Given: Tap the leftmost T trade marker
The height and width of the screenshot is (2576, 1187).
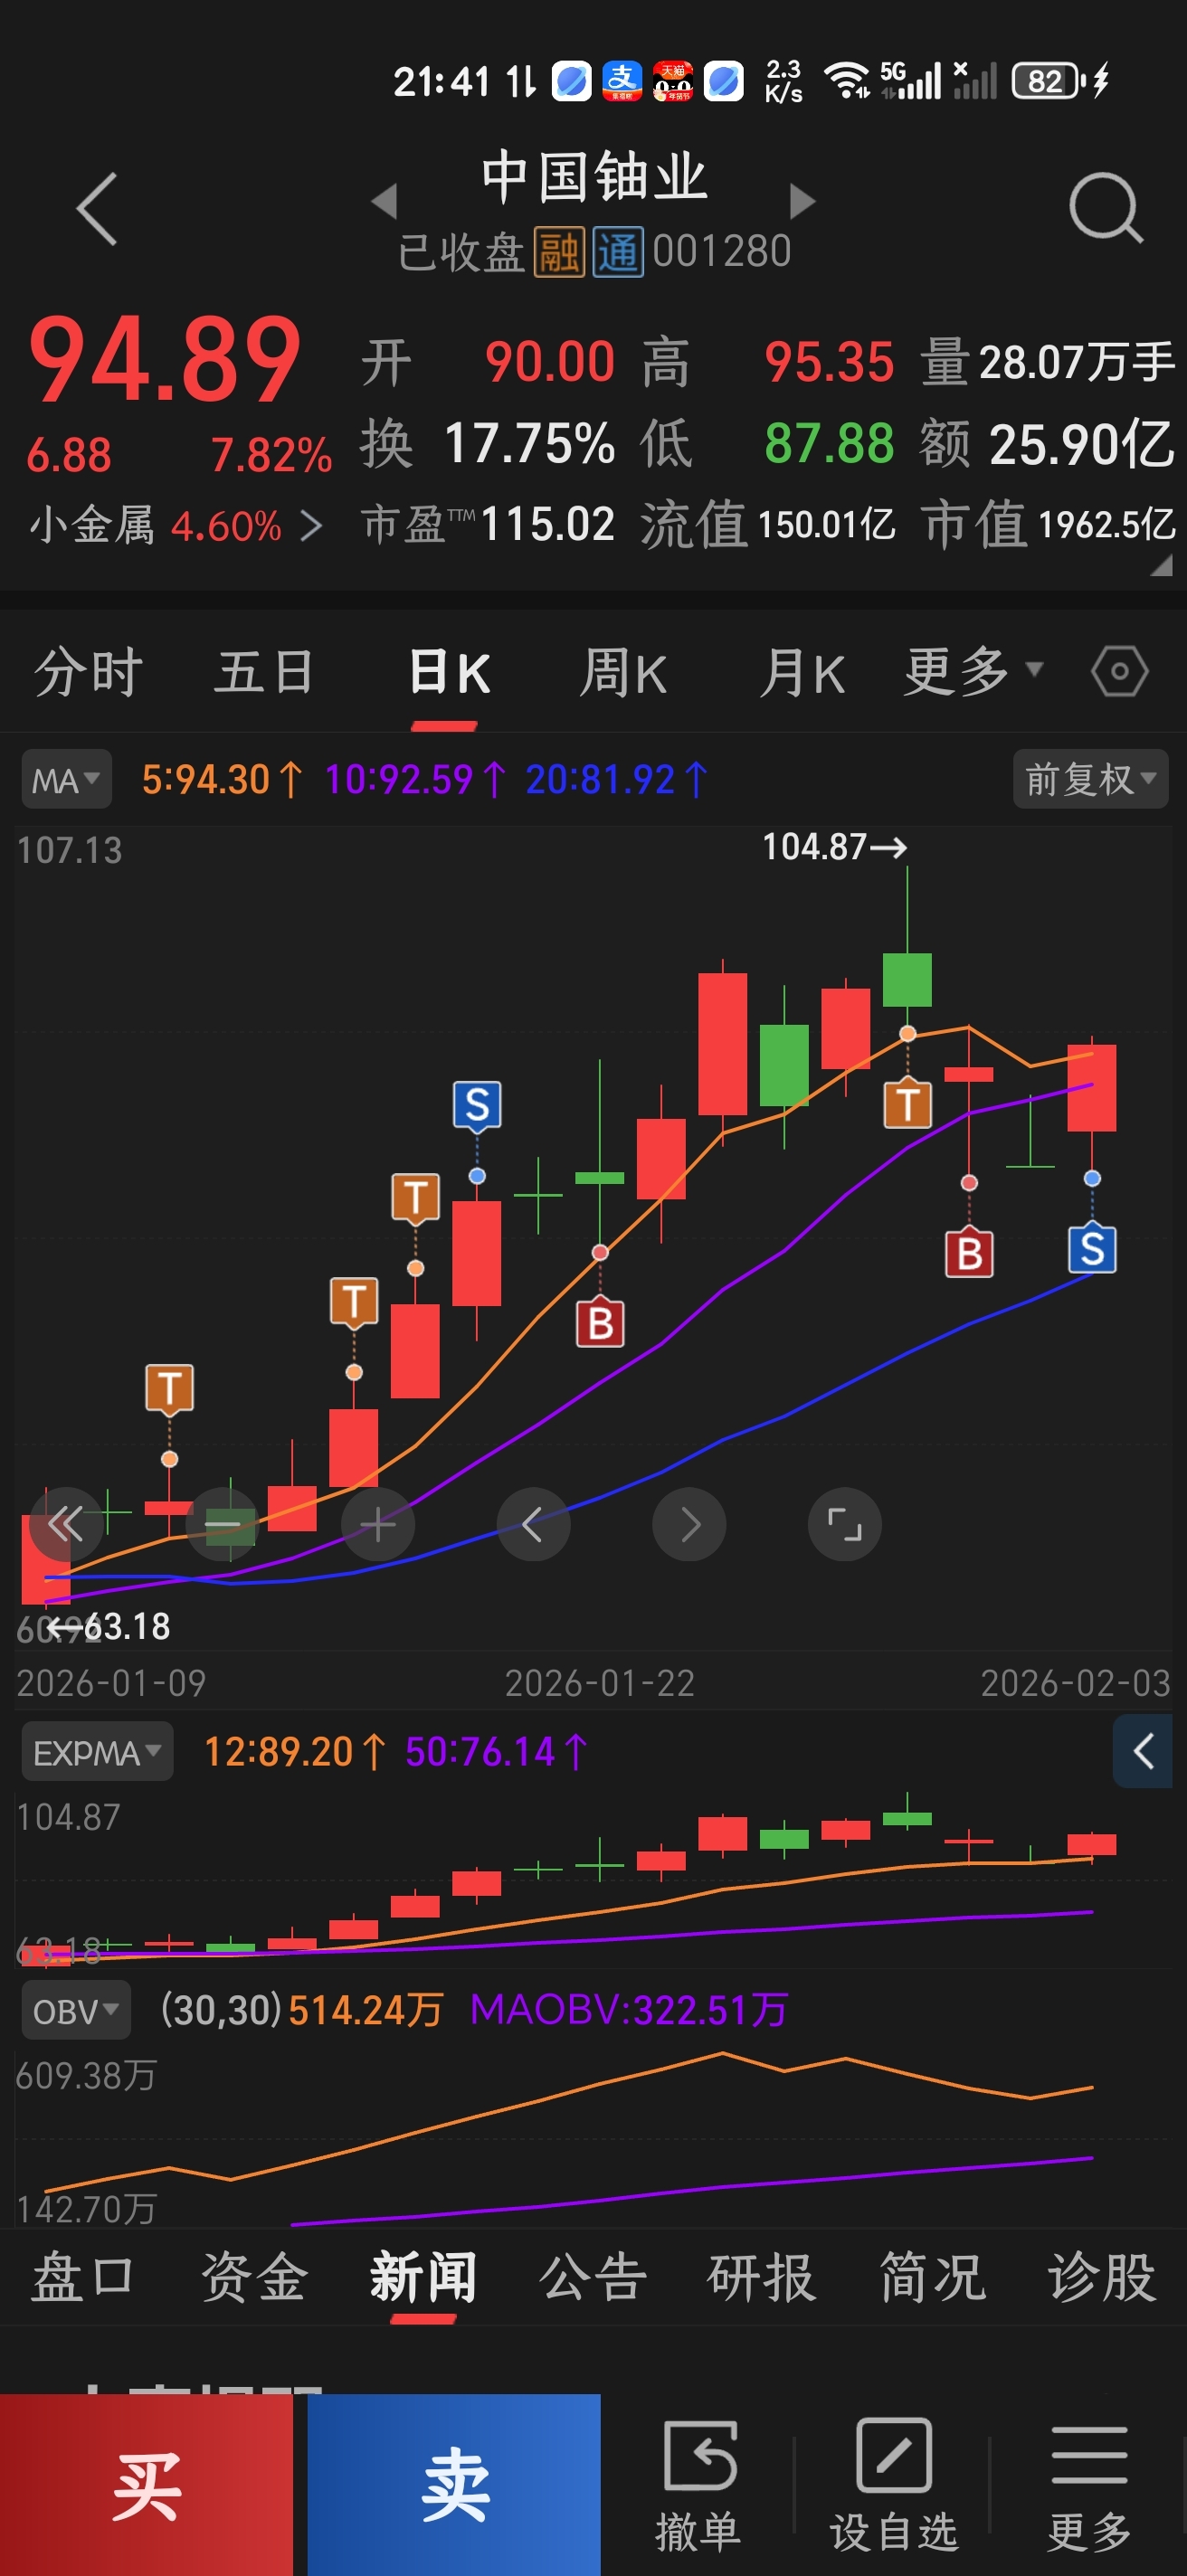Looking at the screenshot, I should coord(169,1388).
